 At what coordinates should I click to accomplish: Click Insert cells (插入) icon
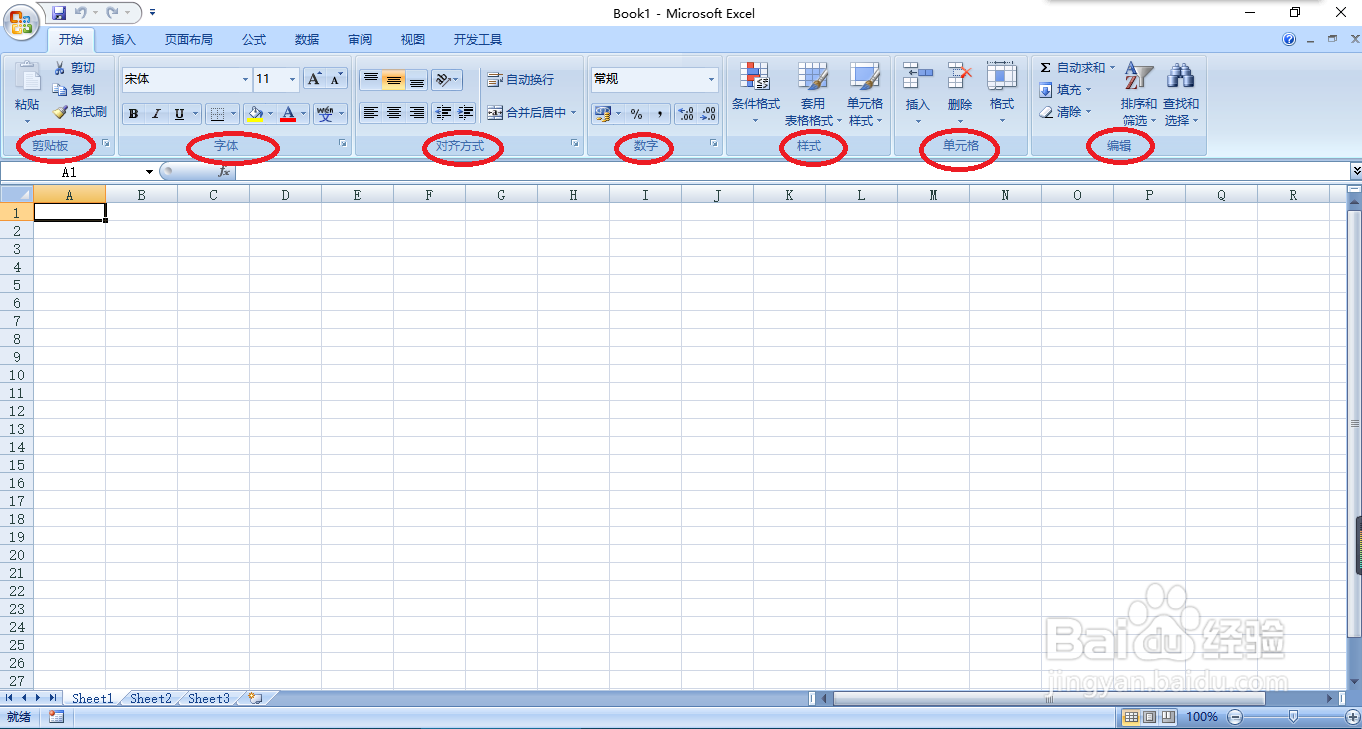[x=917, y=76]
